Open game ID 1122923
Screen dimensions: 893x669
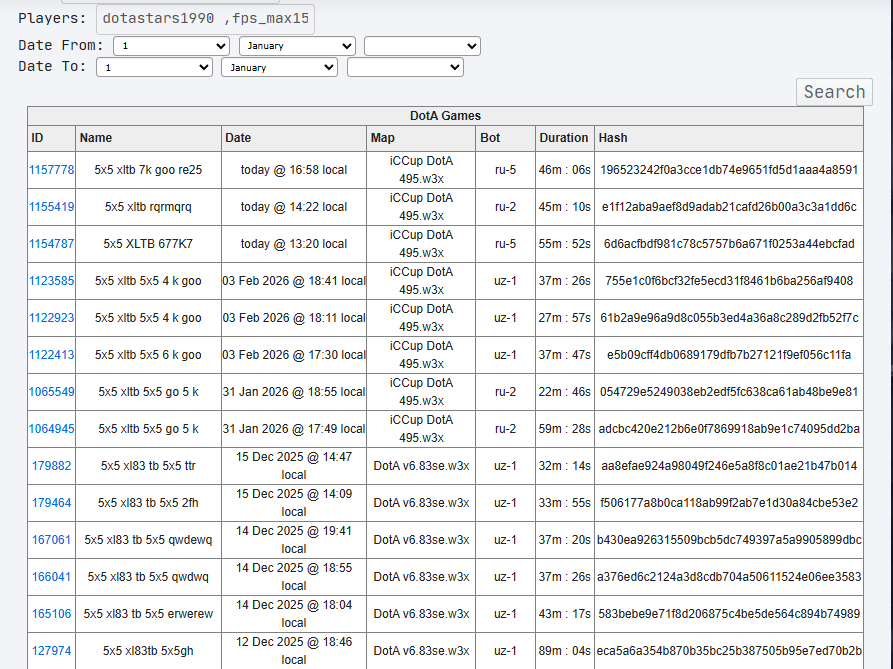51,318
